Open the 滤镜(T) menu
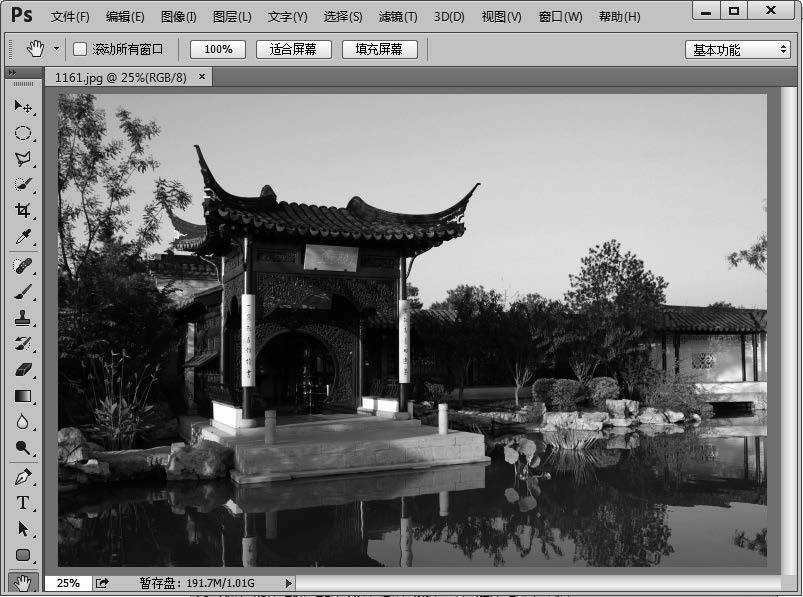 pos(398,17)
